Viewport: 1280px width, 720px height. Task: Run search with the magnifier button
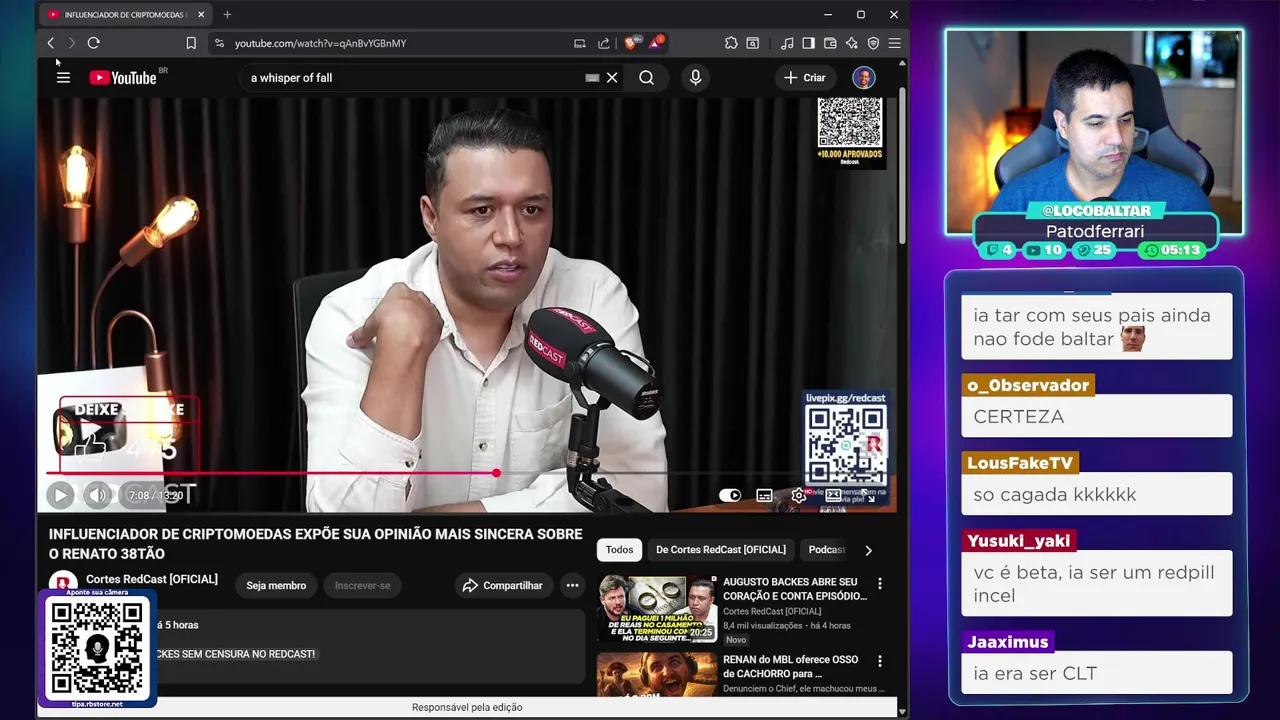[646, 78]
